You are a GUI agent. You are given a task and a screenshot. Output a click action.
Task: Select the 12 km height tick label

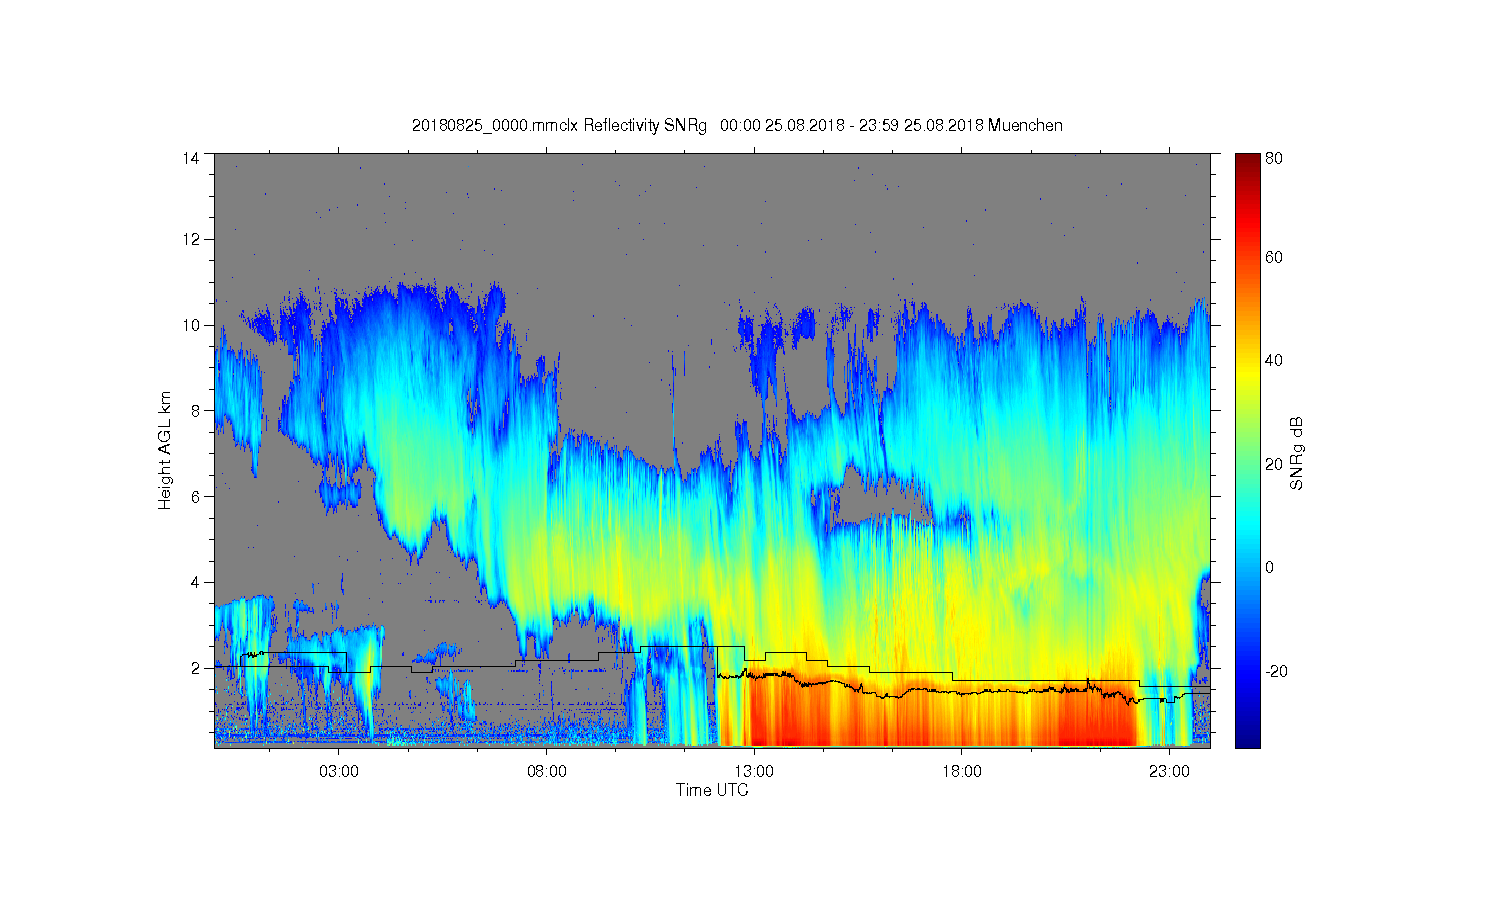tap(191, 239)
